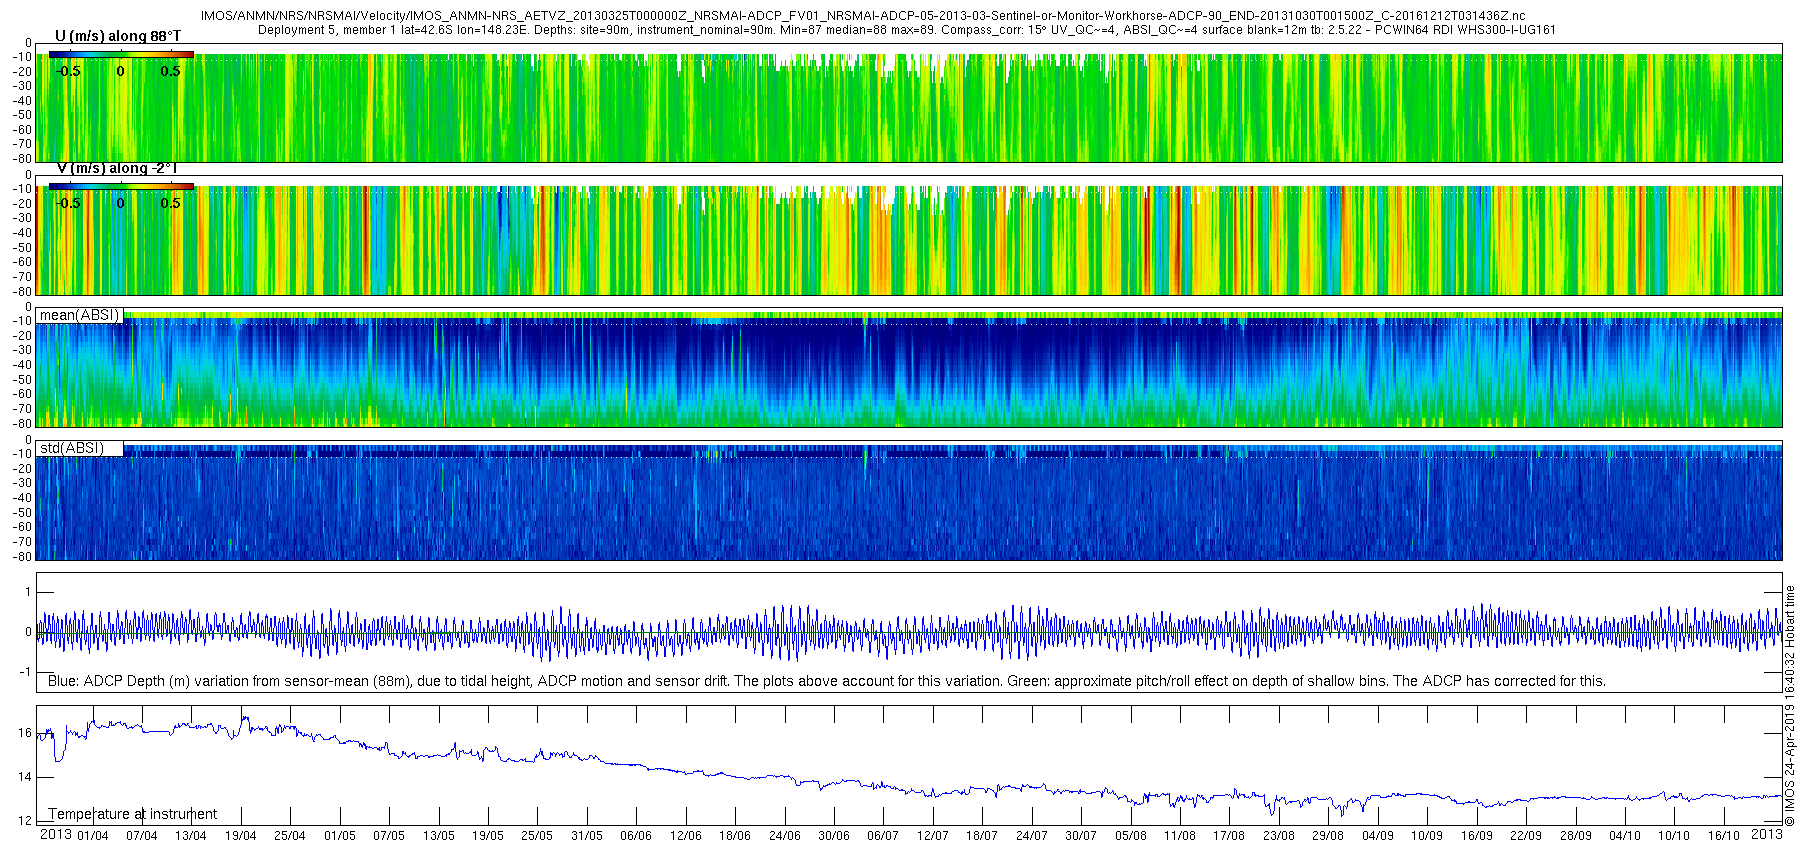The width and height of the screenshot is (1800, 850).
Task: Click the '2013' year label at axis end
Action: click(x=1767, y=835)
